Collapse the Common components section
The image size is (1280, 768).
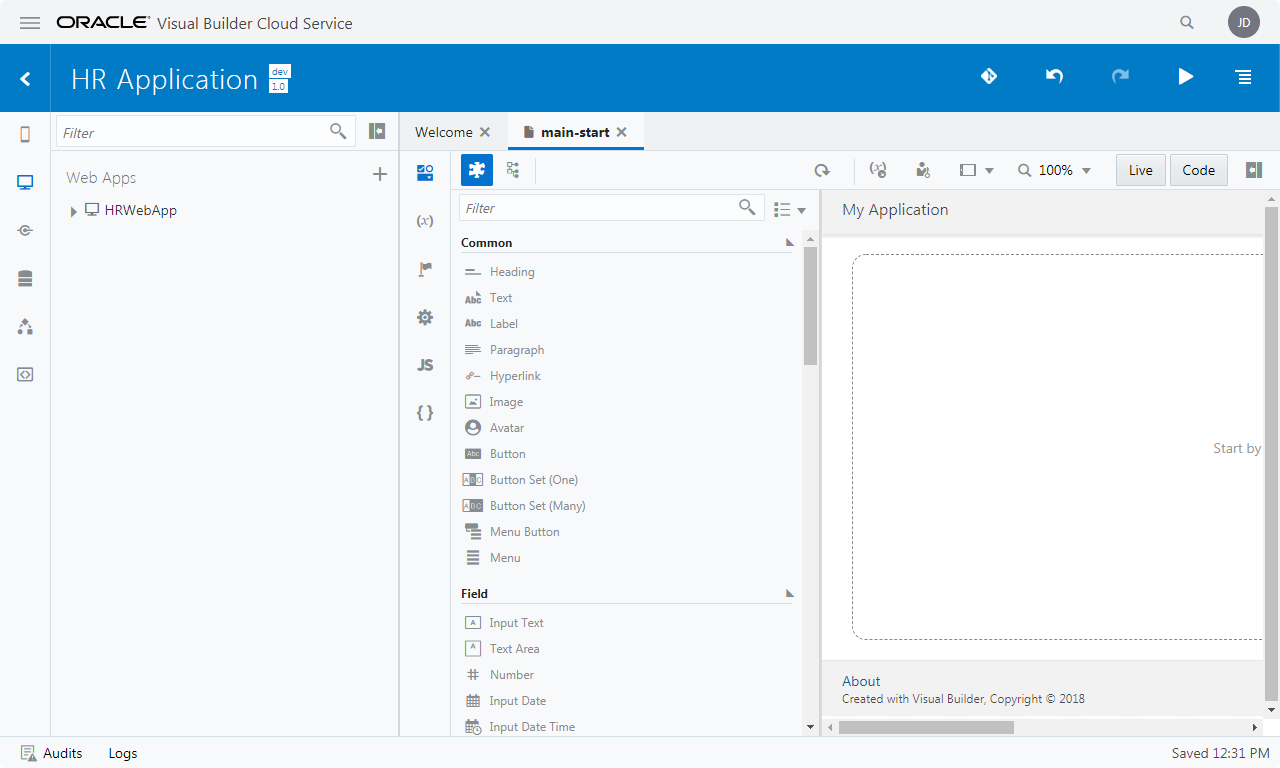click(x=789, y=243)
